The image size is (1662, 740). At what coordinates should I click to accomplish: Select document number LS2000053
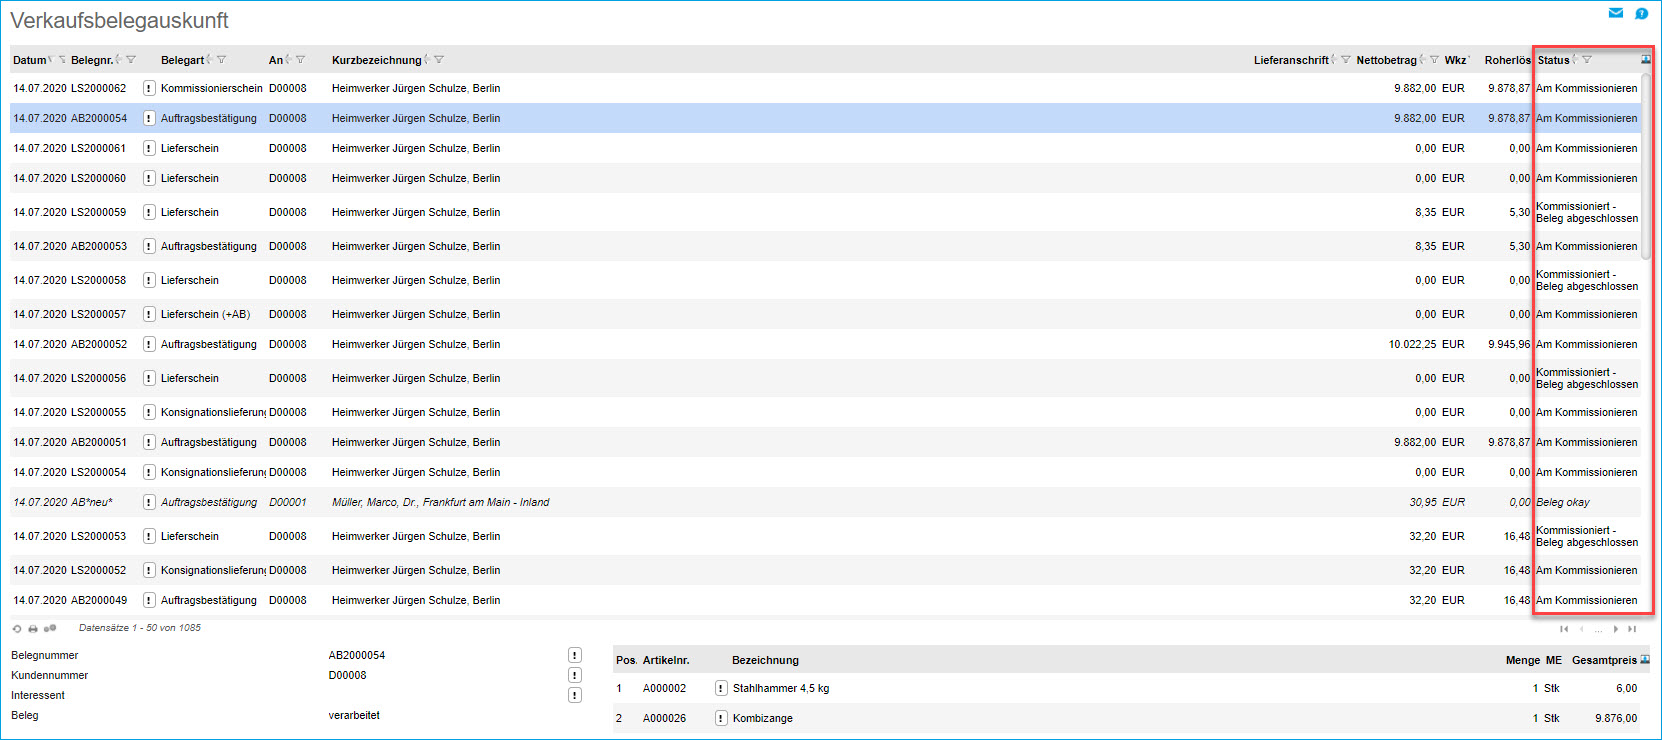(x=98, y=536)
